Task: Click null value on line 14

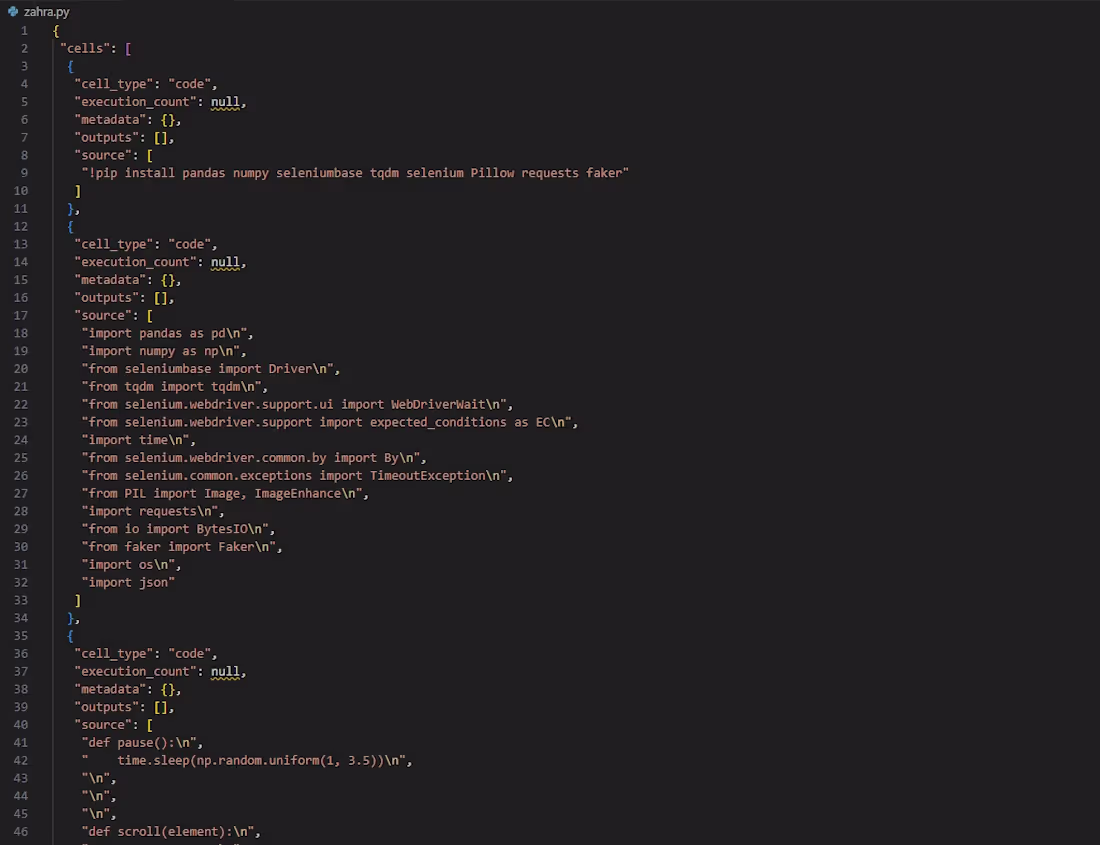Action: 225,262
